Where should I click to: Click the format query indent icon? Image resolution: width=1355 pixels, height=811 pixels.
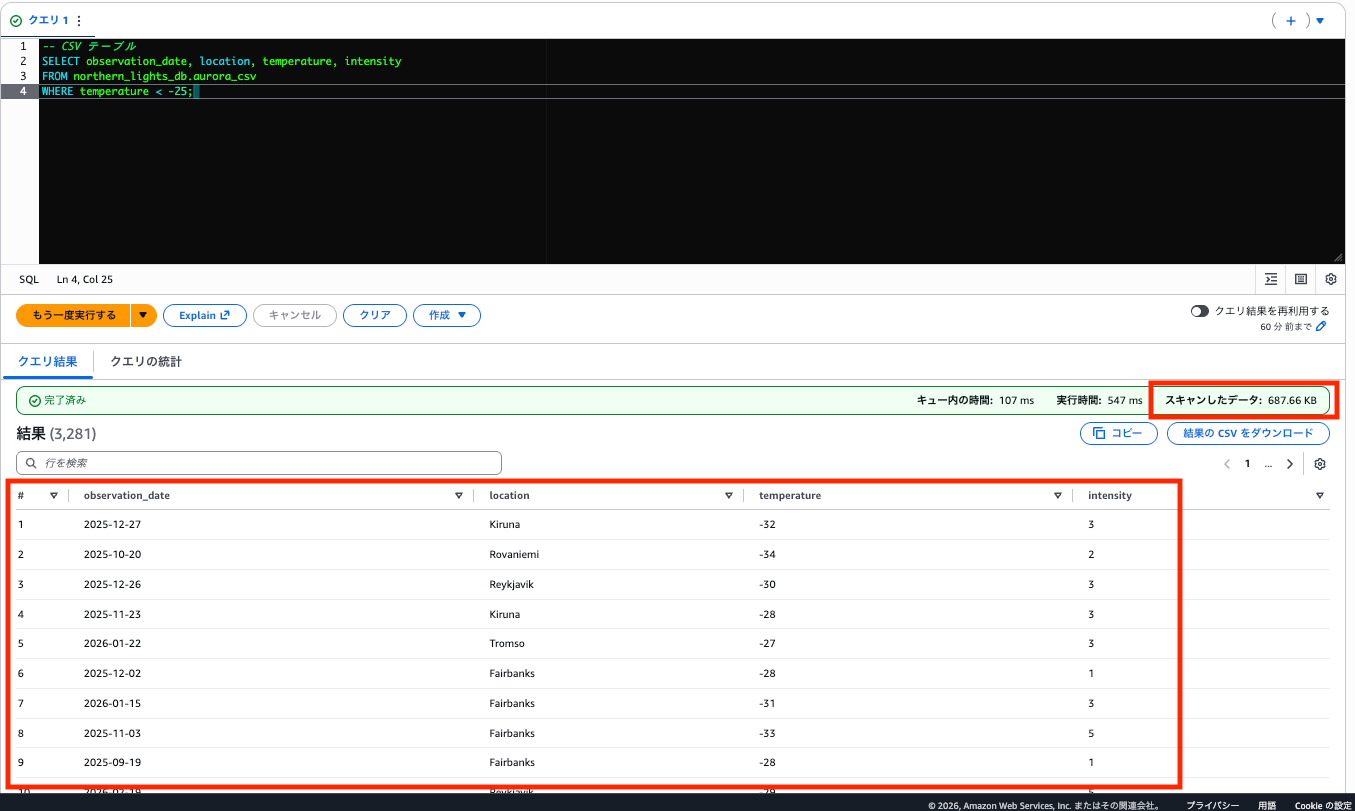pyautogui.click(x=1271, y=280)
